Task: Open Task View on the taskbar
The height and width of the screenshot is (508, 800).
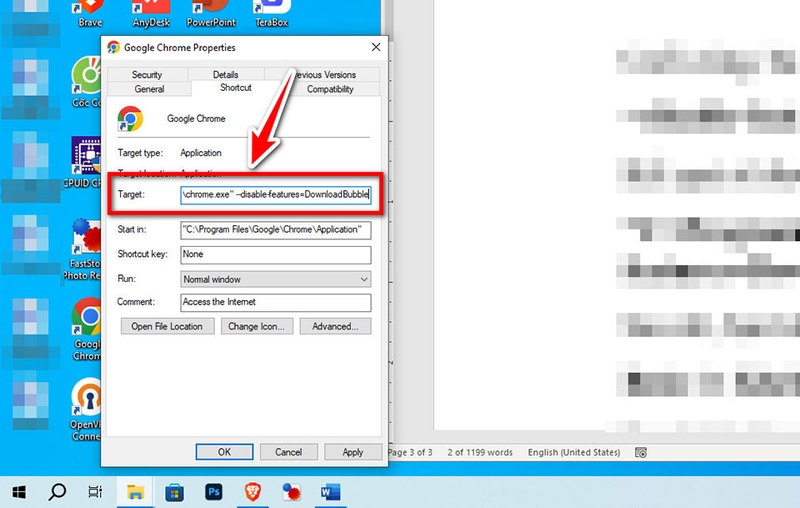Action: 95,492
